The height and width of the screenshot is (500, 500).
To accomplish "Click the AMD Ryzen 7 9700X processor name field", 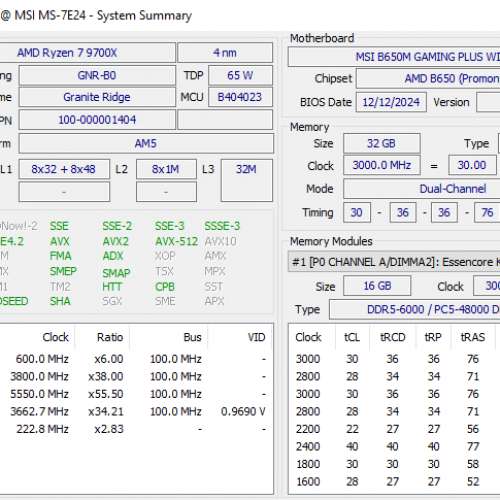I will pyautogui.click(x=87, y=53).
